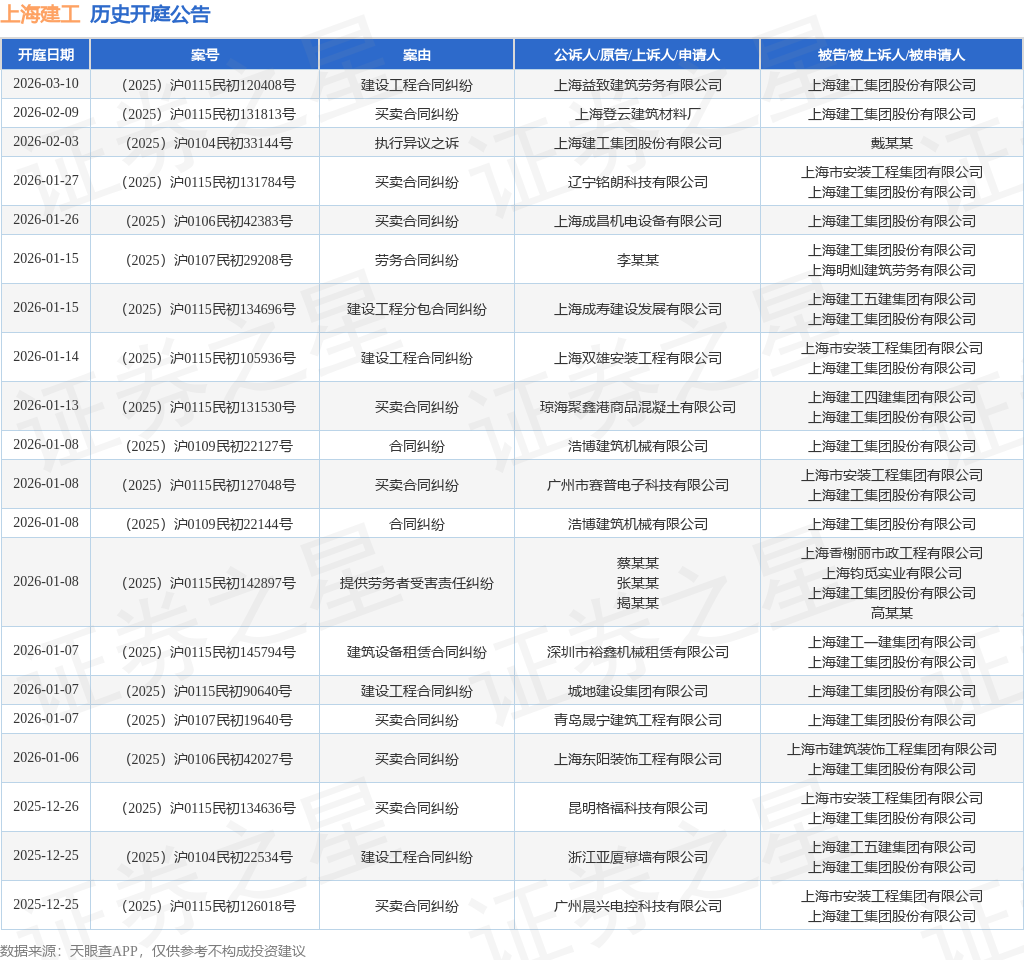This screenshot has height=960, width=1024.
Task: Click plaintiff 广州市赛普电子科技有限公司
Action: pos(638,485)
